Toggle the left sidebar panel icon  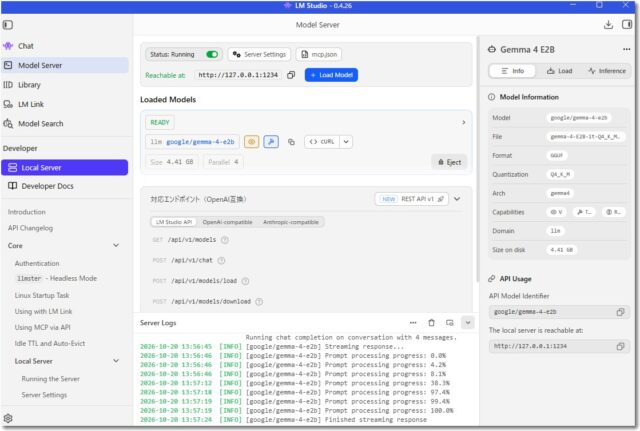[x=8, y=25]
